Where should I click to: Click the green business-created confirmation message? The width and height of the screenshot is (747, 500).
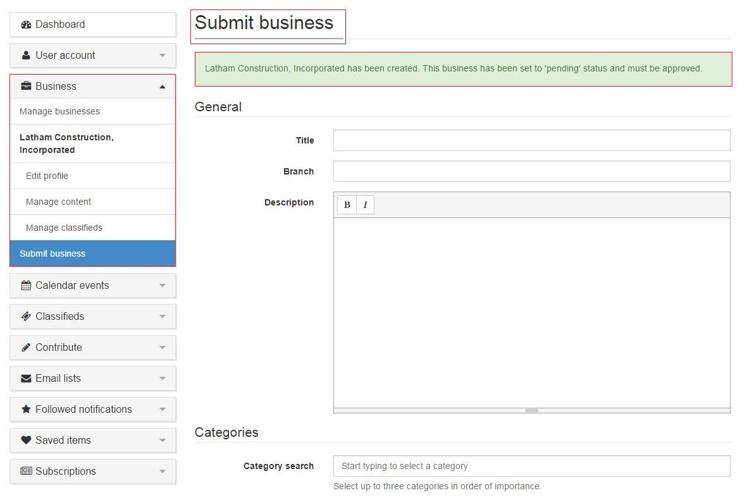point(463,69)
